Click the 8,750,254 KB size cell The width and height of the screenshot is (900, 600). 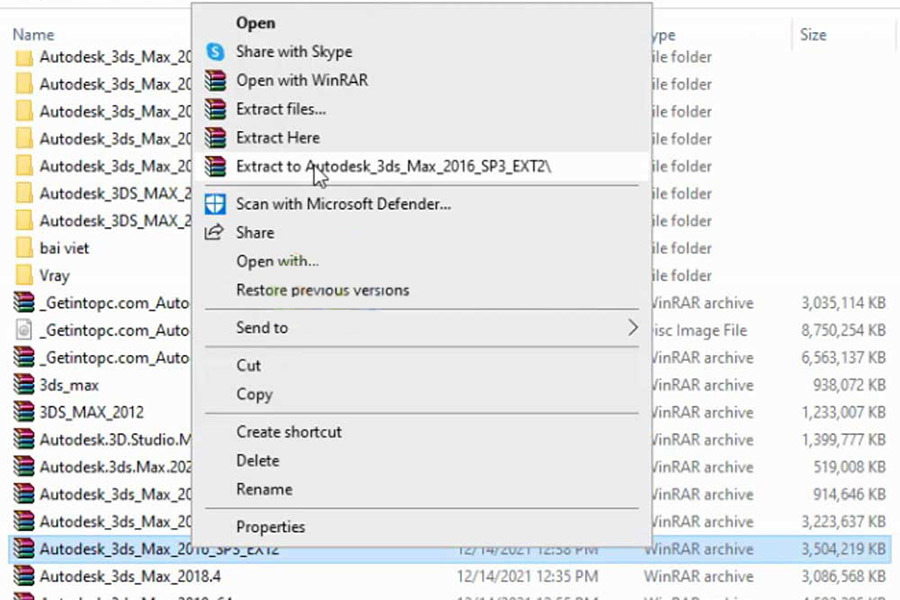(x=843, y=330)
